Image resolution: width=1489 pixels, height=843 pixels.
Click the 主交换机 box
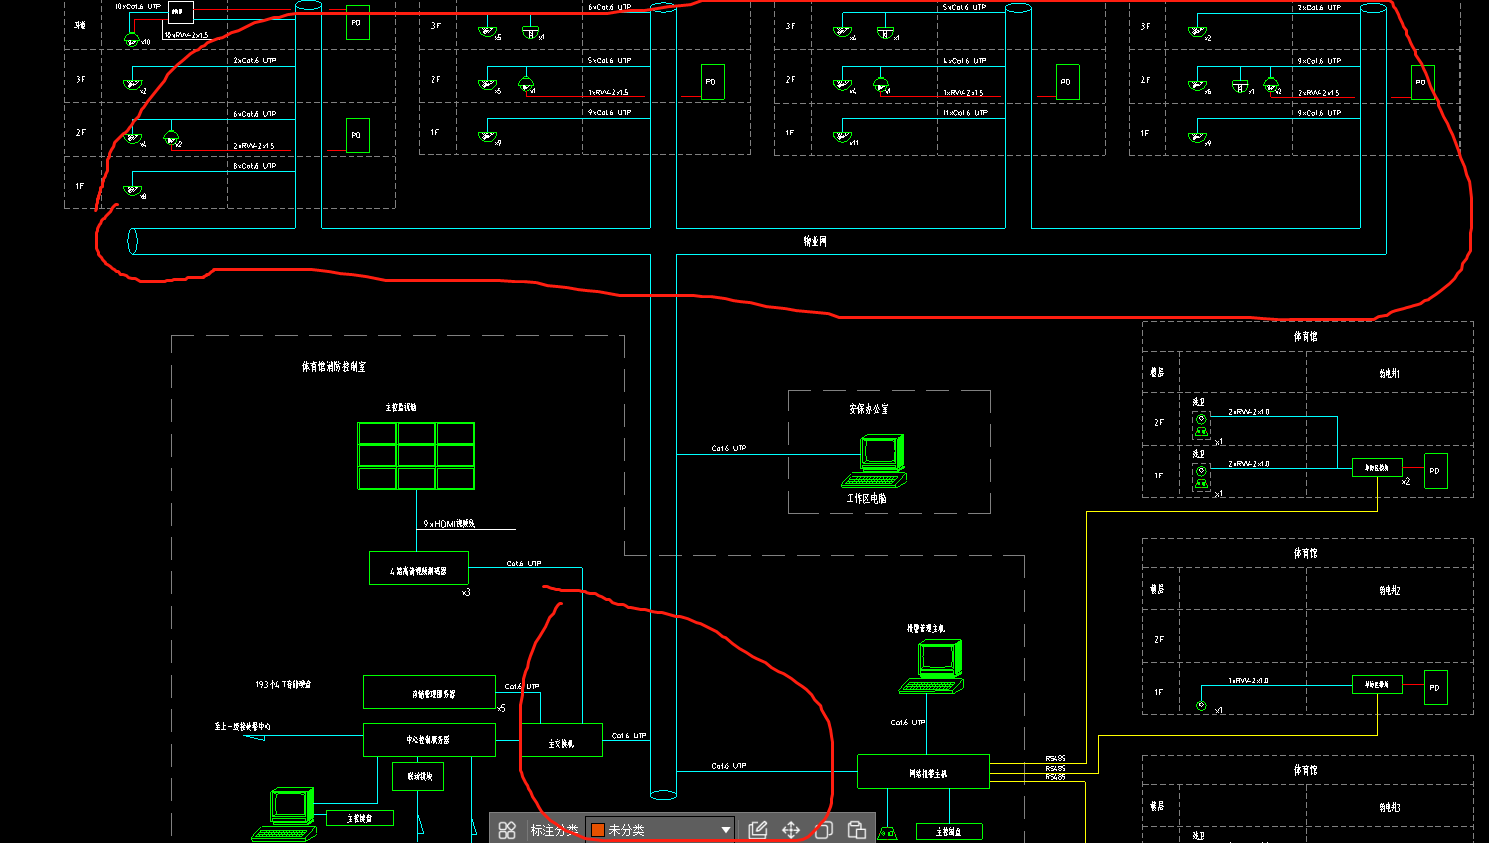click(562, 740)
